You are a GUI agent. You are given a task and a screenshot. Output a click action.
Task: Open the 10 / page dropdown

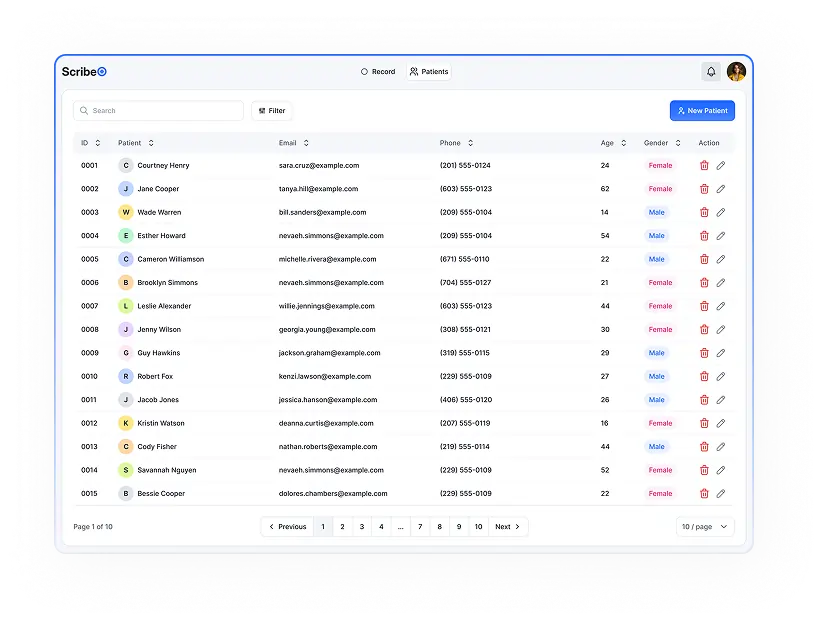pyautogui.click(x=705, y=527)
